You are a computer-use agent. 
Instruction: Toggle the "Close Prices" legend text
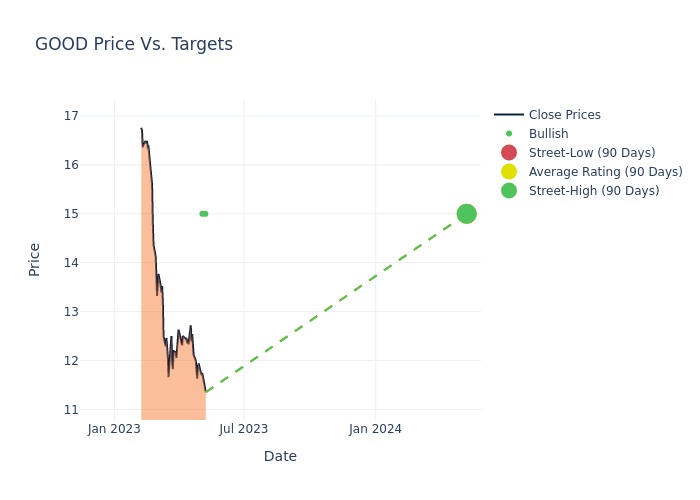(564, 115)
